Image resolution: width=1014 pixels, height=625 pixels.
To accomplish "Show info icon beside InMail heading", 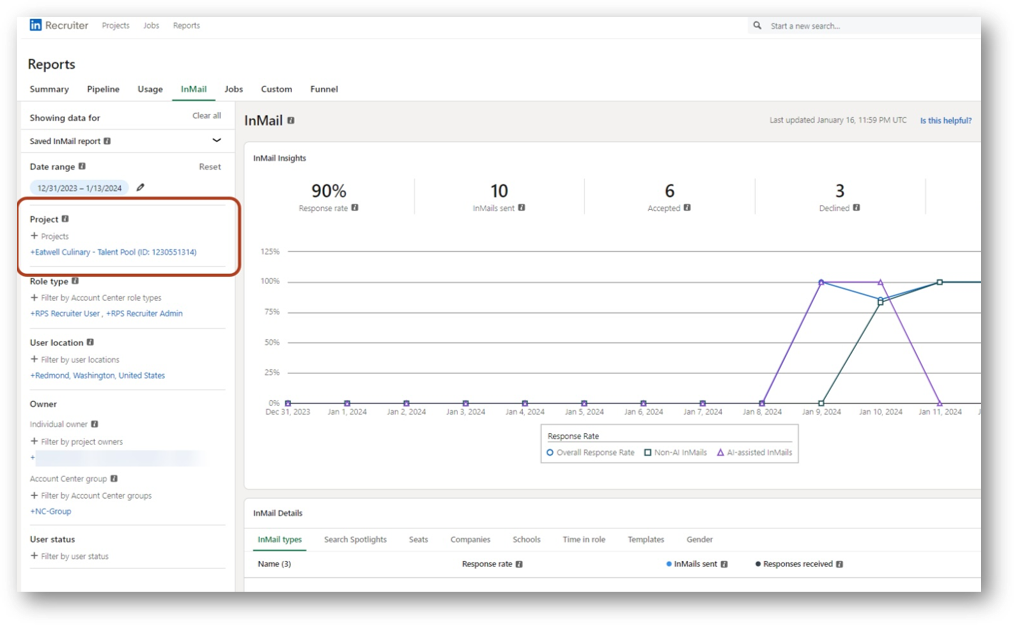I will tap(291, 120).
